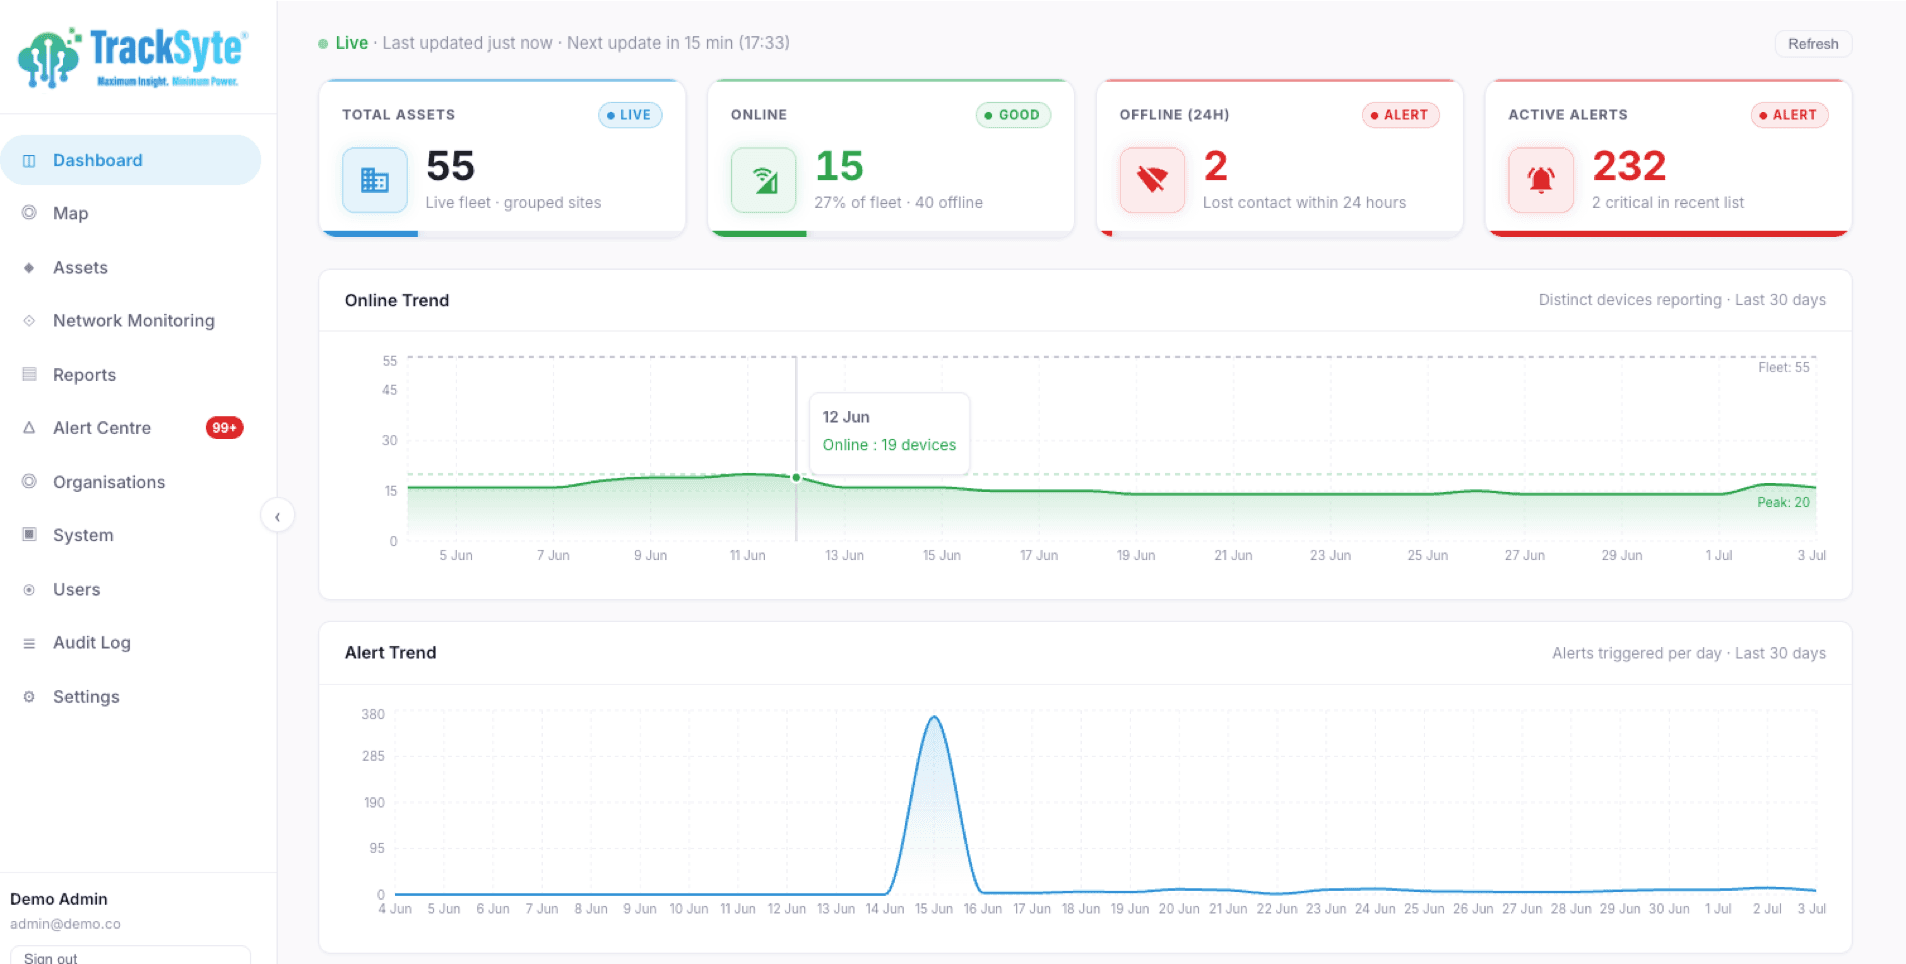This screenshot has width=1906, height=964.
Task: Click the Settings gear icon in sidebar
Action: tap(29, 697)
